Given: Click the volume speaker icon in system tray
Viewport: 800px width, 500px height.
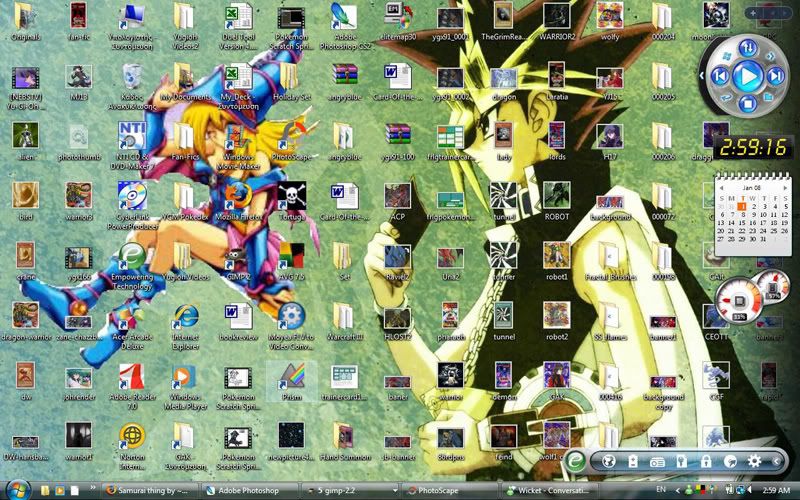Looking at the screenshot, I should [750, 490].
